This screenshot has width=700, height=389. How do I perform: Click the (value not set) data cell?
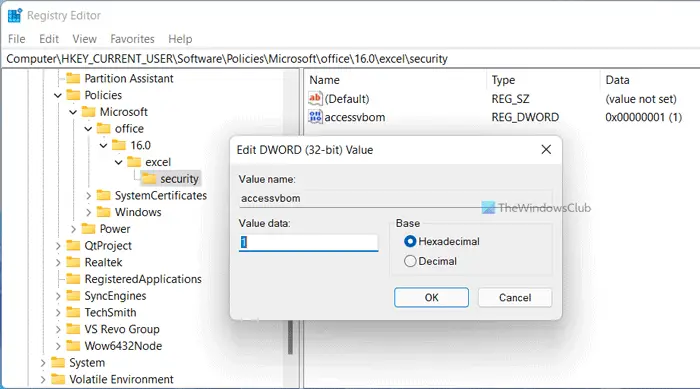point(641,99)
